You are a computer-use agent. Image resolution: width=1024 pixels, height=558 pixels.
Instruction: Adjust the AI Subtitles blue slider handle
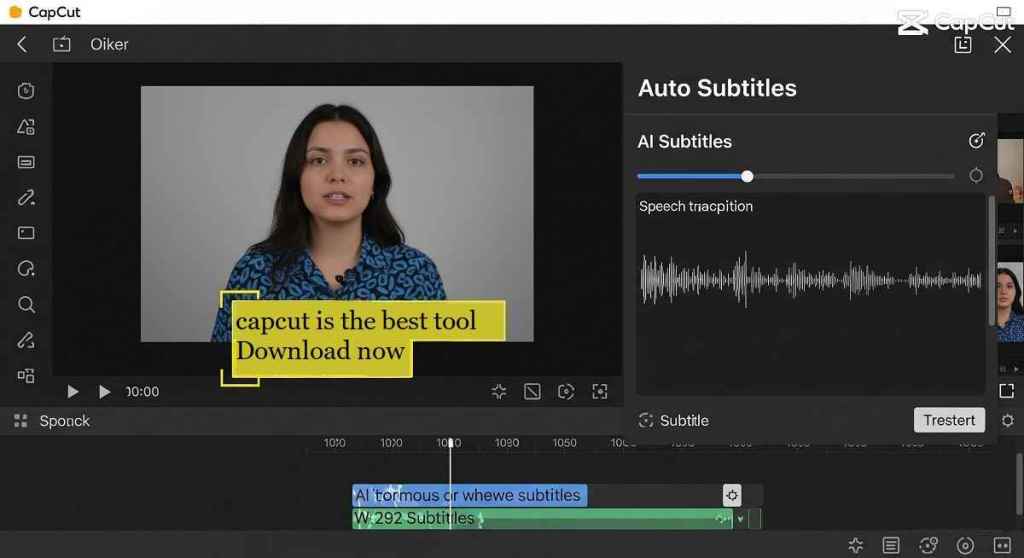[x=747, y=176]
